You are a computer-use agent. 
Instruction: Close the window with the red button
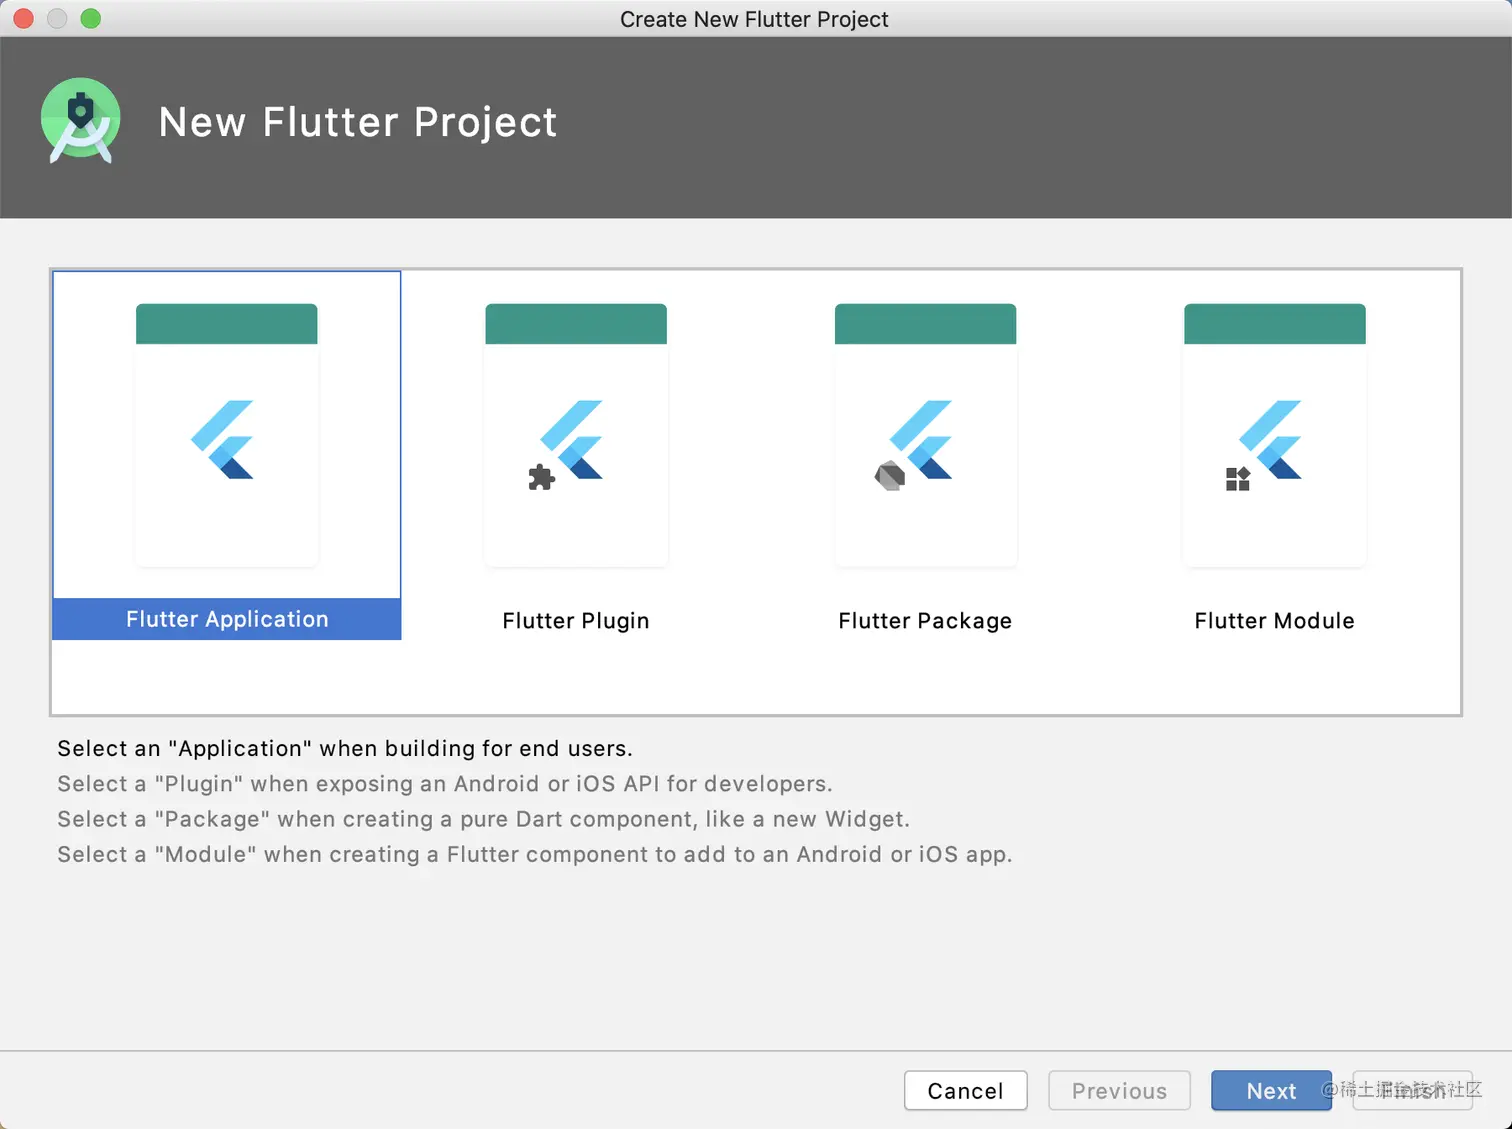pyautogui.click(x=24, y=18)
